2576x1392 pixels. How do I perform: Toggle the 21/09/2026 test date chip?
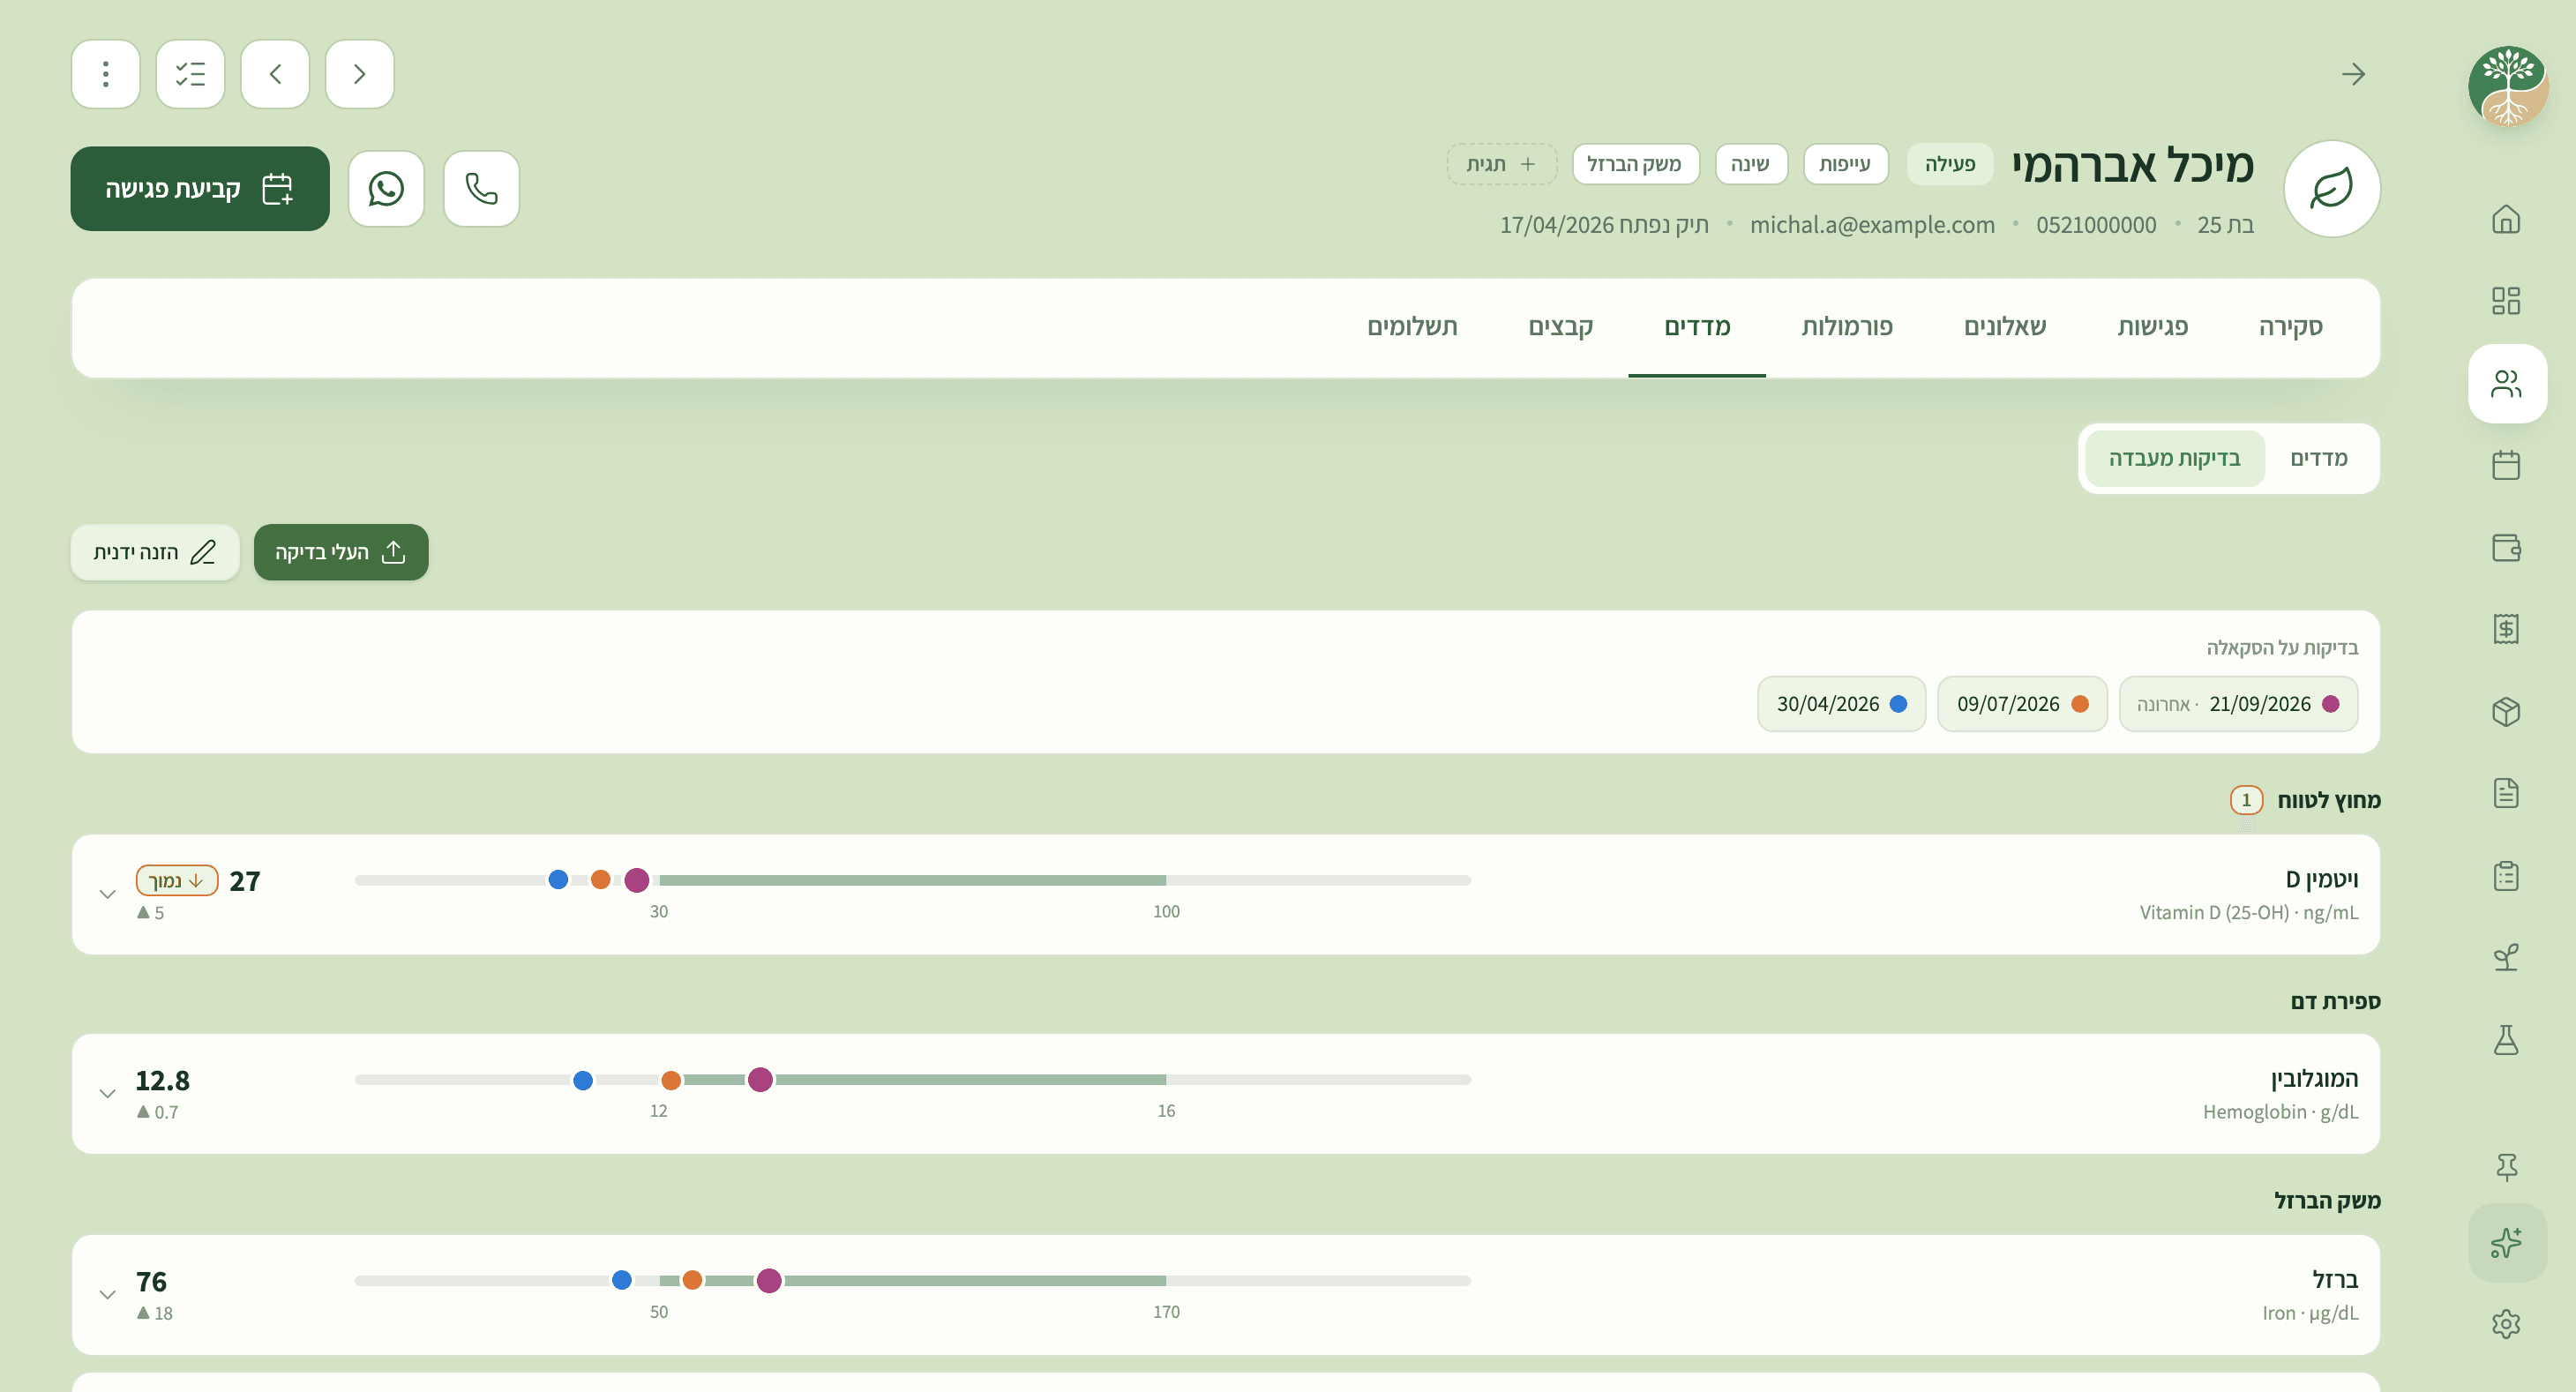click(x=2238, y=704)
